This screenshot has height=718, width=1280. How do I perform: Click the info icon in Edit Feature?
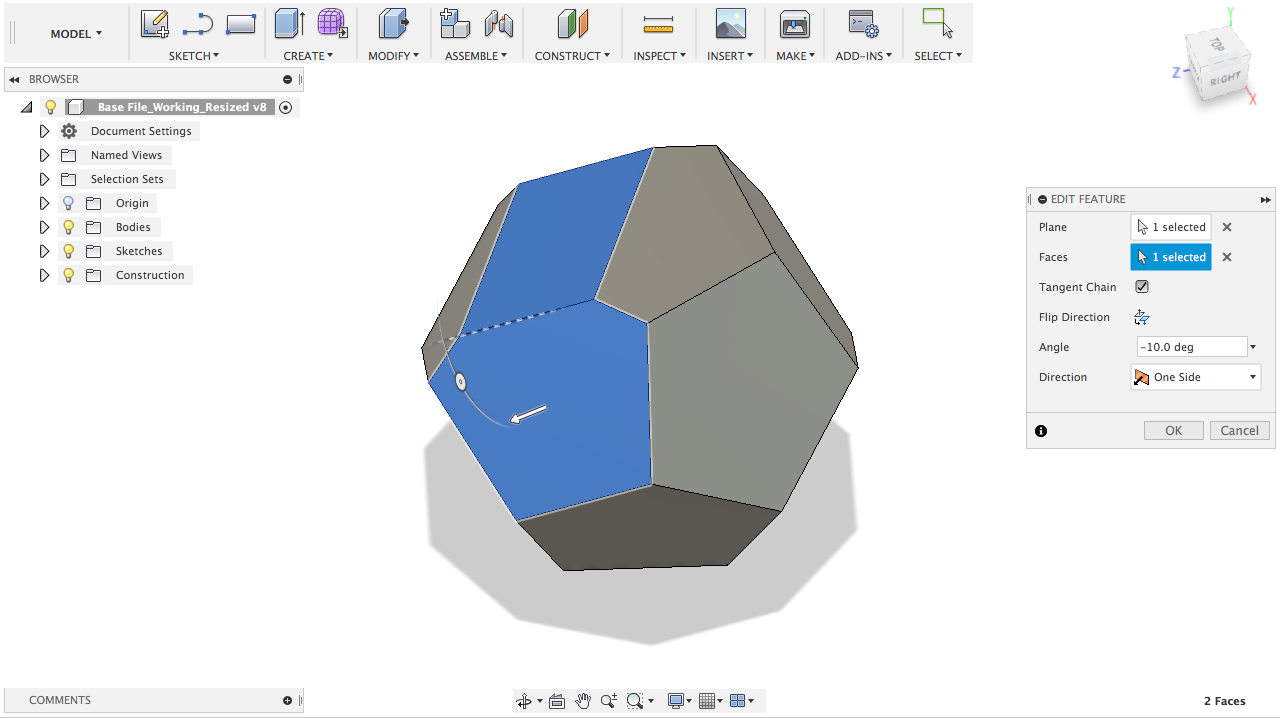tap(1041, 431)
